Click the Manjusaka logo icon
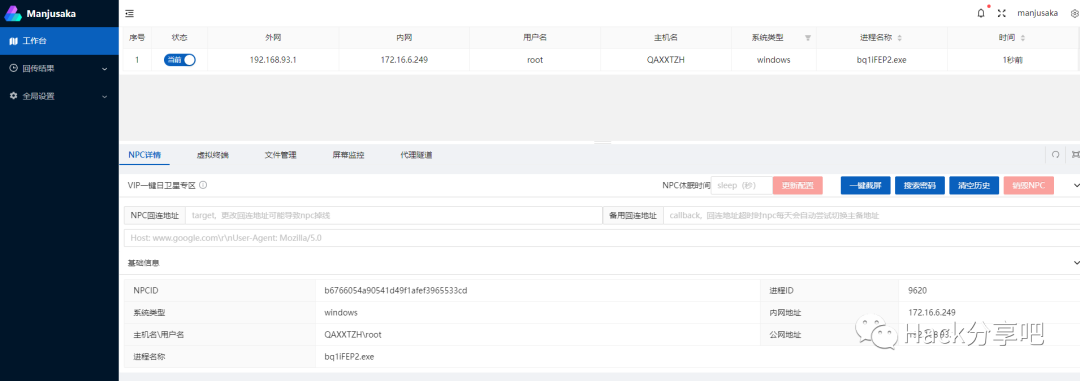 pyautogui.click(x=13, y=13)
